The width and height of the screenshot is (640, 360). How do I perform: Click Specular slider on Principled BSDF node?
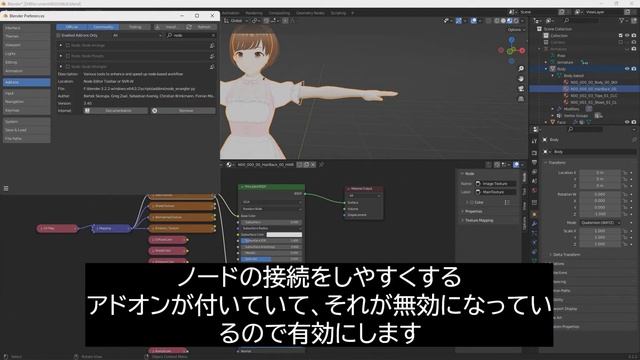coord(271,259)
